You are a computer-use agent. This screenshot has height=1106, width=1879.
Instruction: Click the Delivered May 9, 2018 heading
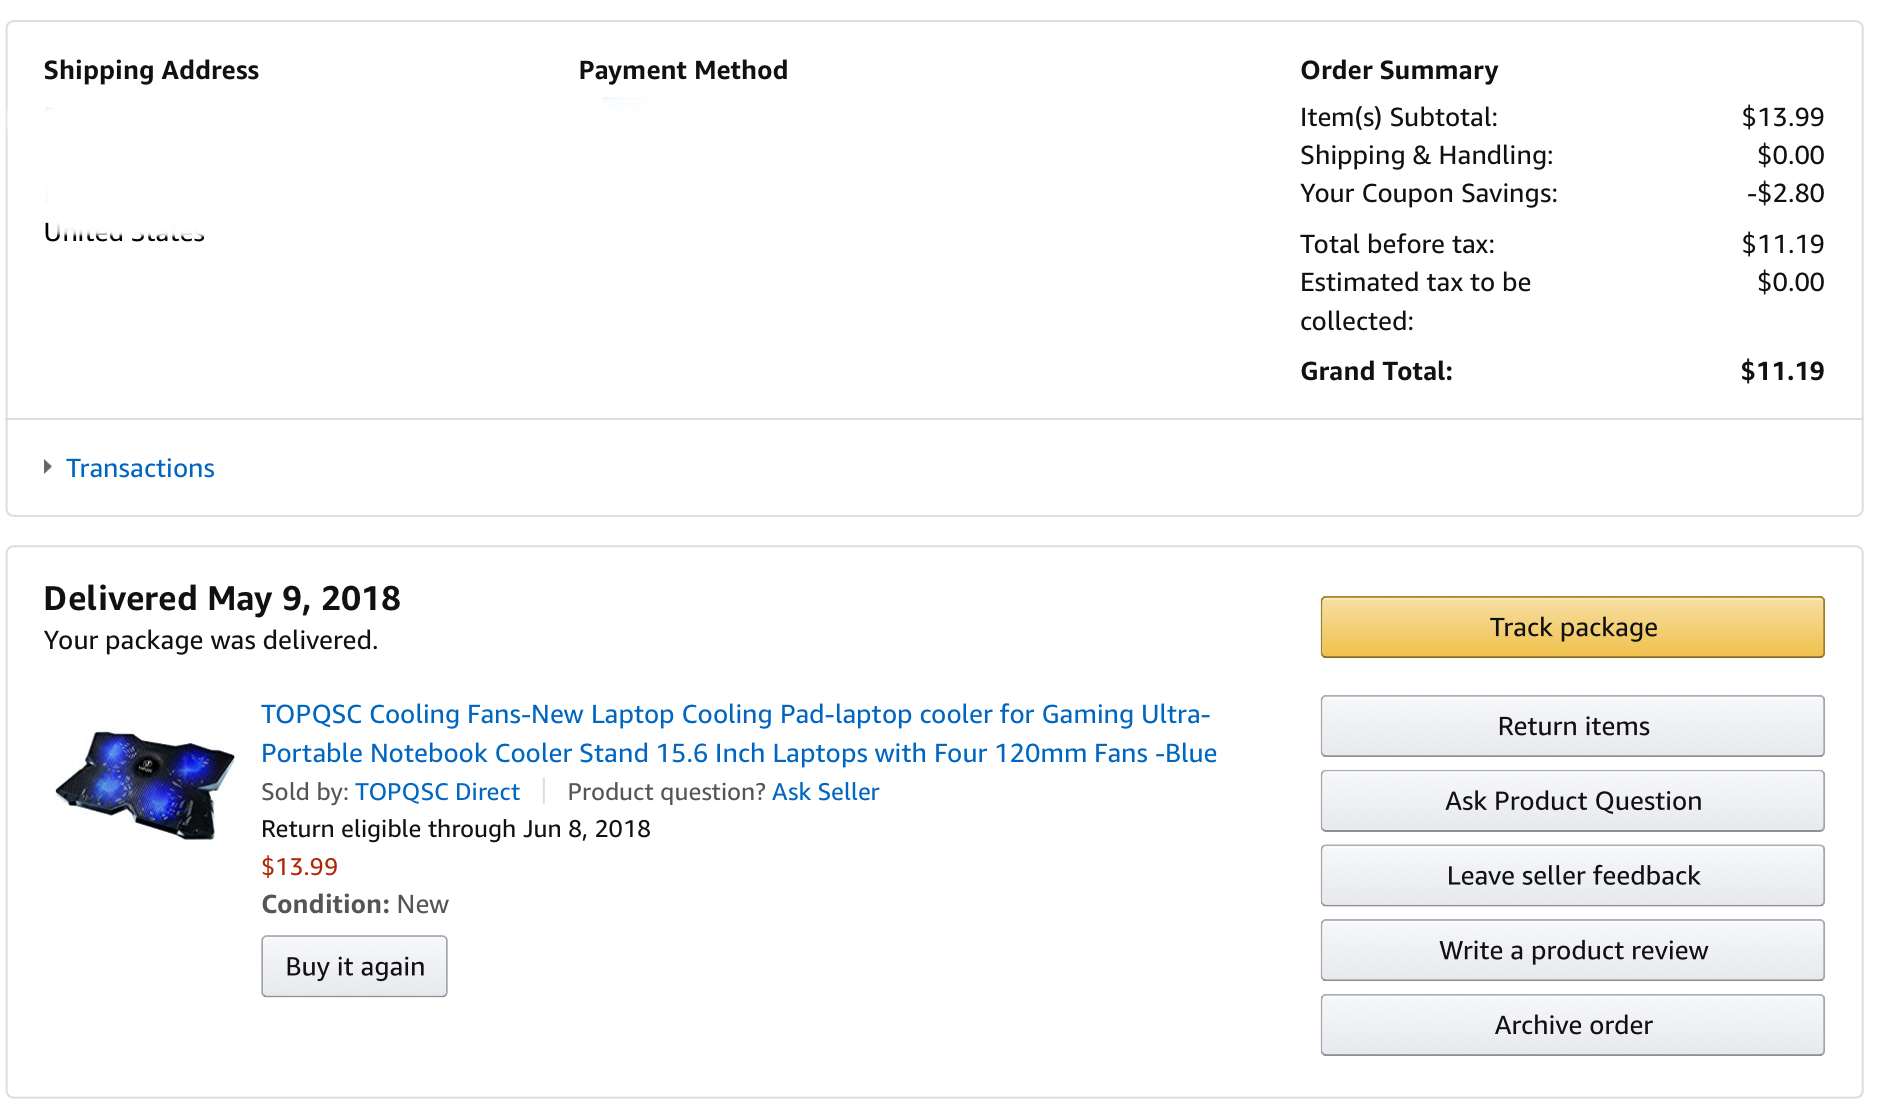[x=222, y=598]
